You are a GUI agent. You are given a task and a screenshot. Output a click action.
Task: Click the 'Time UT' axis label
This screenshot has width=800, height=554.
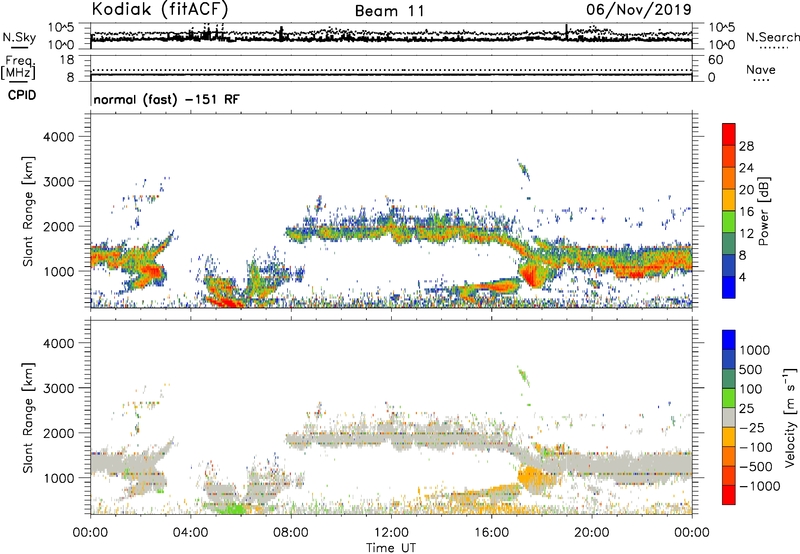391,548
